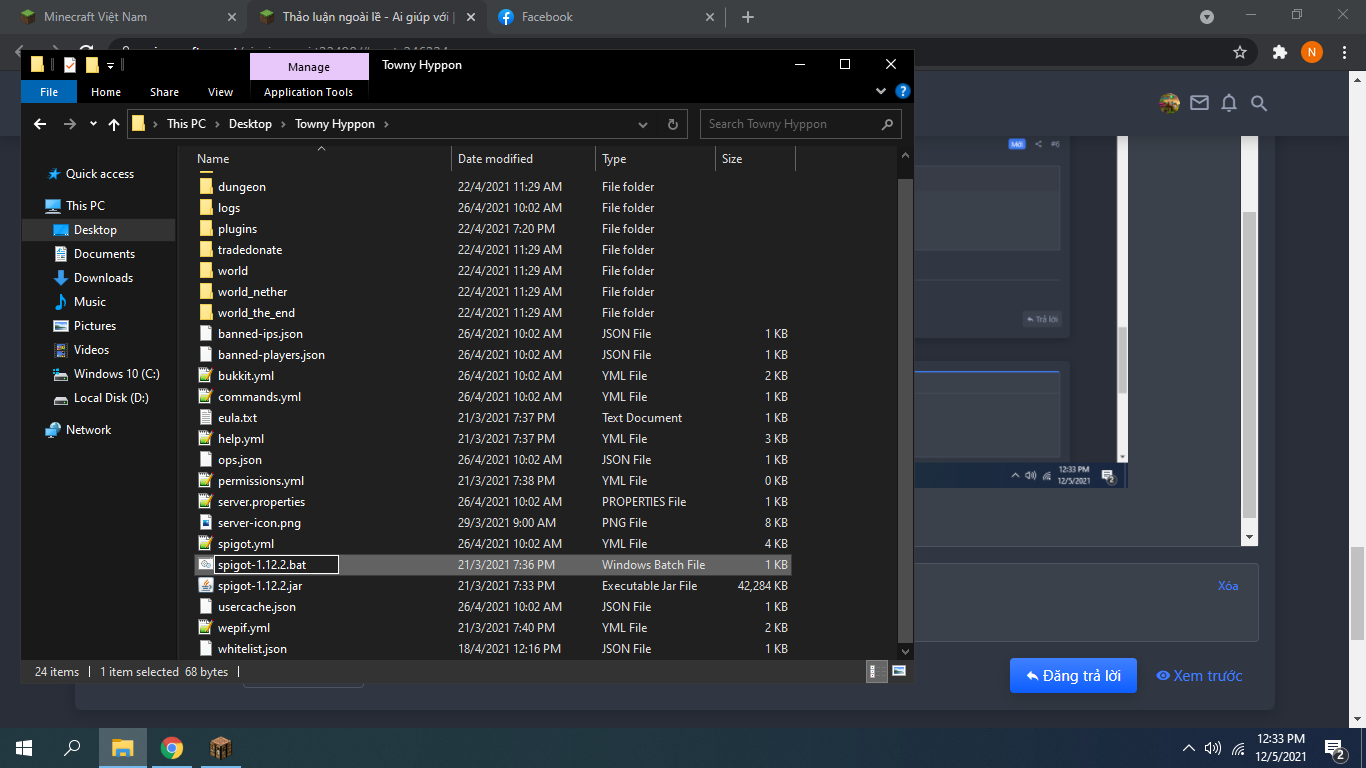Open the File menu tab
Viewport: 1366px width, 768px height.
[x=49, y=92]
